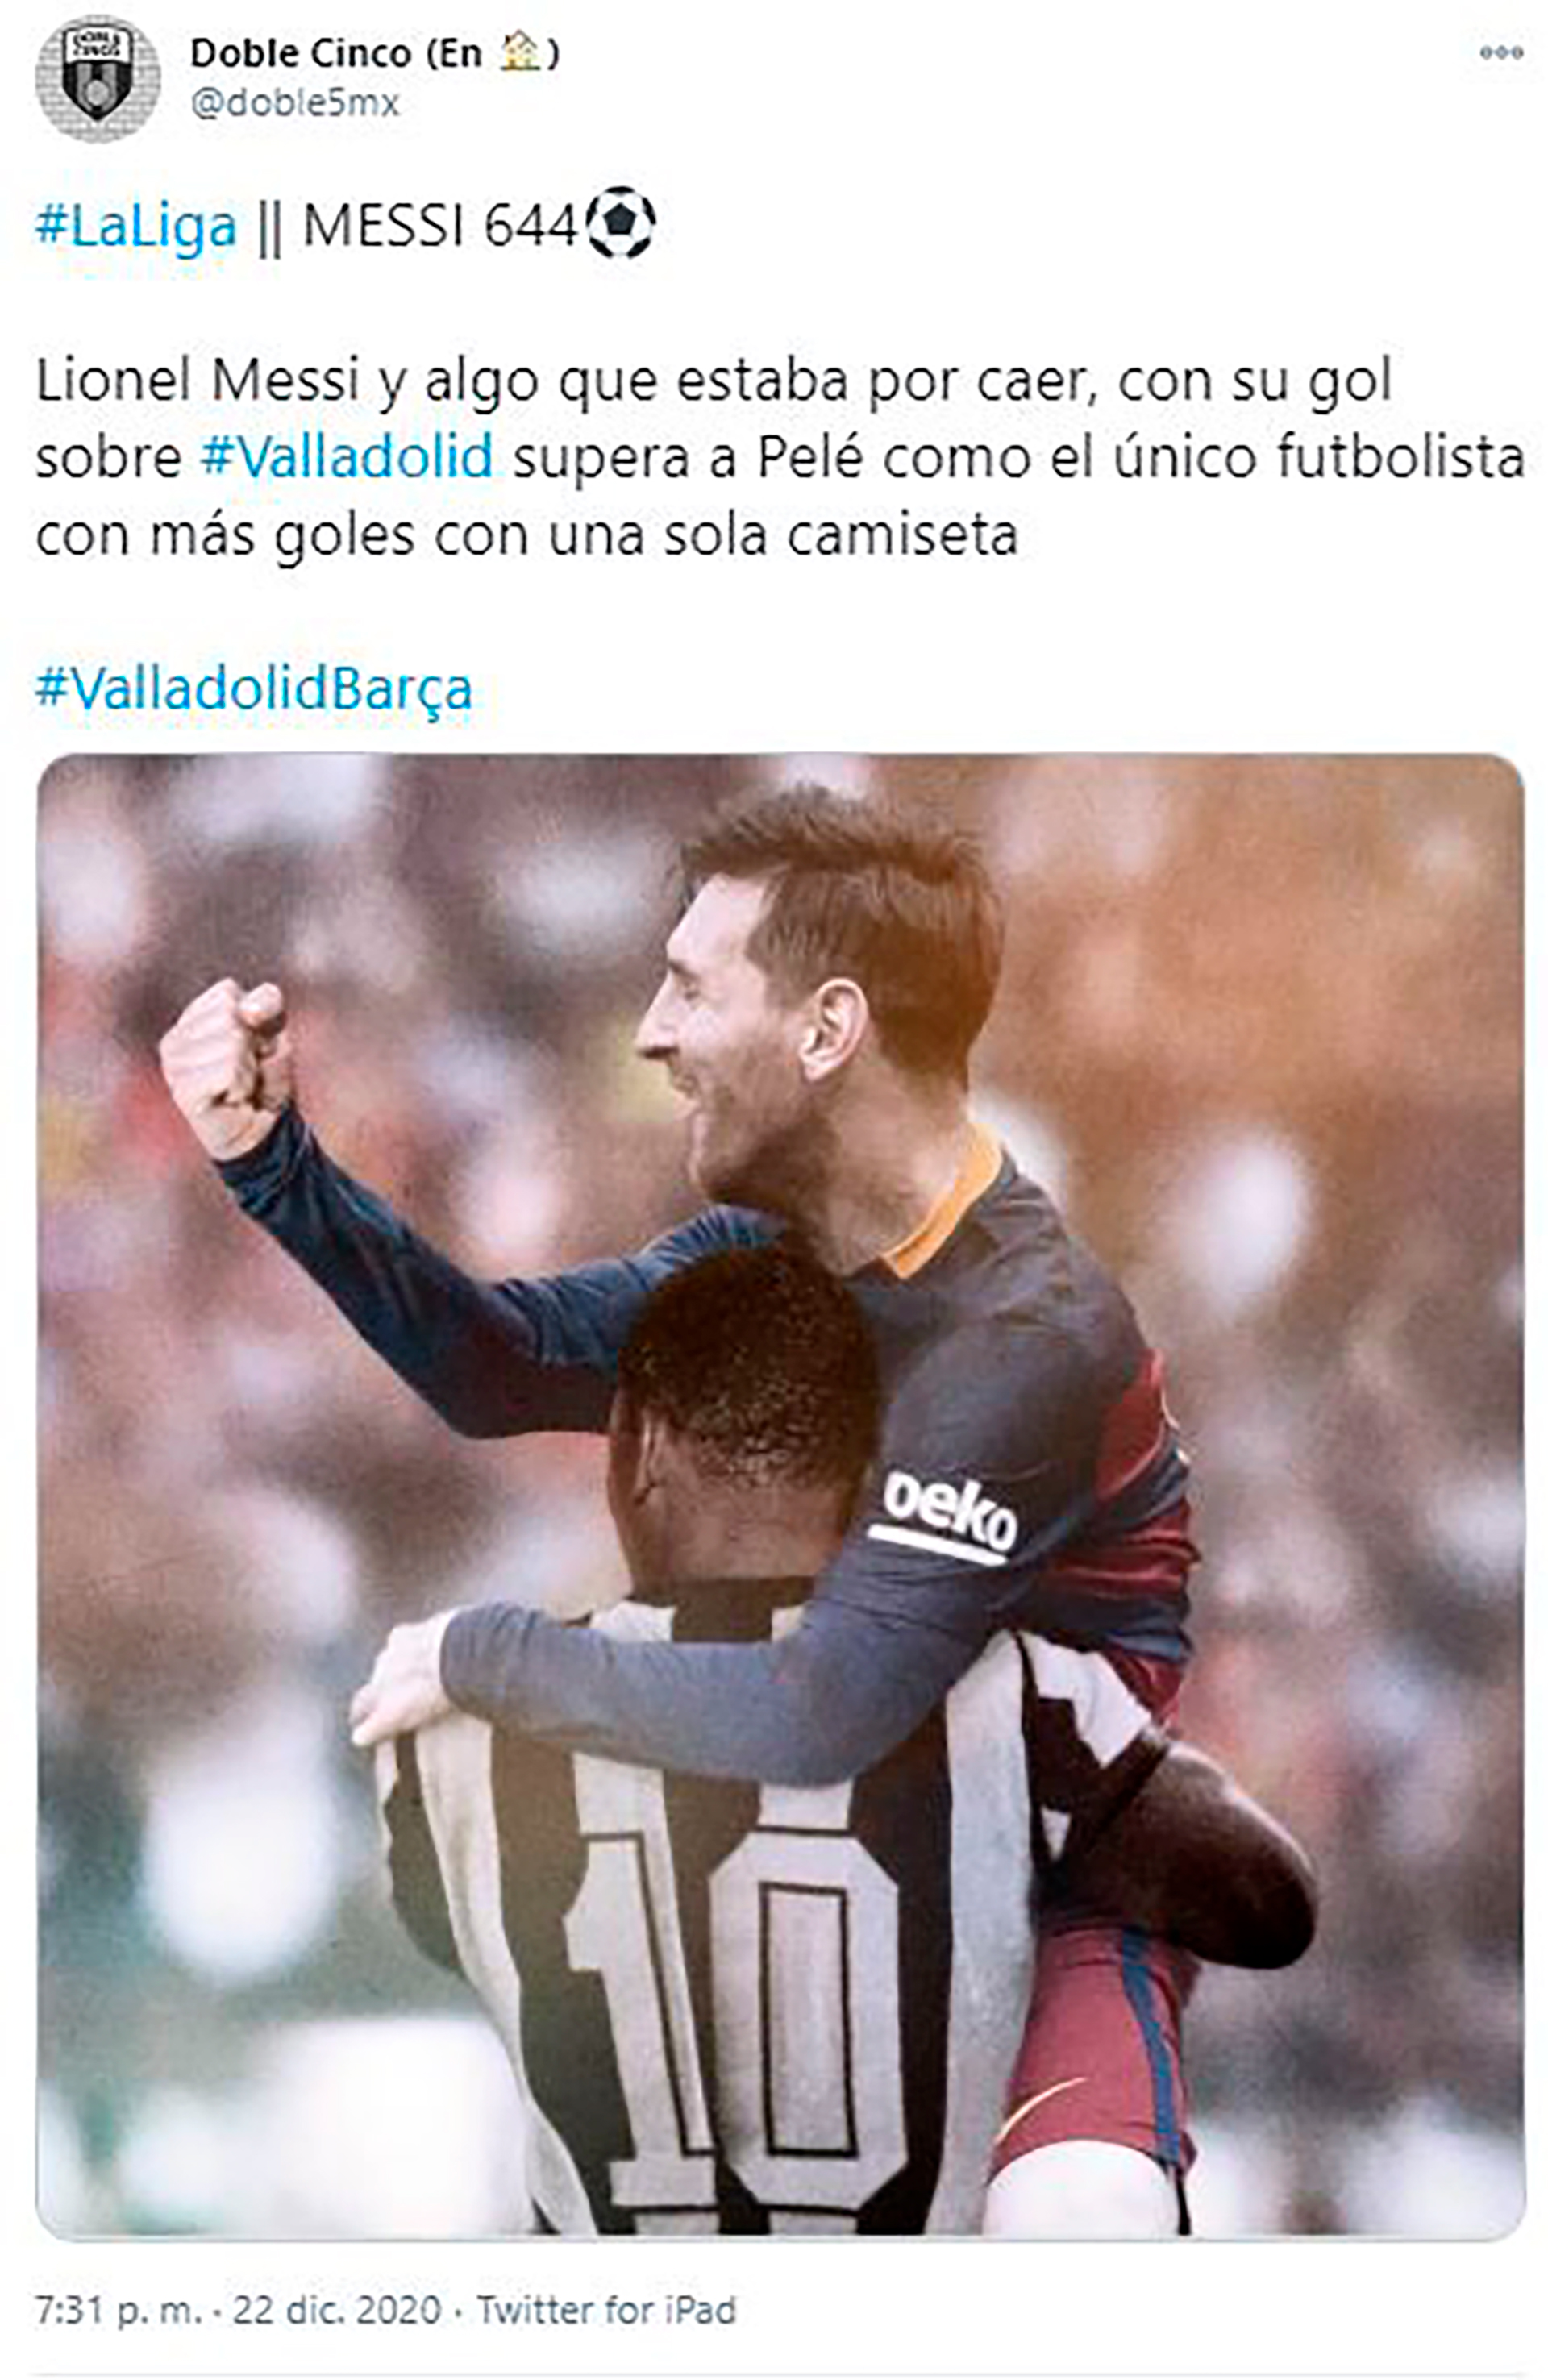Open the #ValladolidBarça hashtag
The width and height of the screenshot is (1548, 2380).
pyautogui.click(x=254, y=690)
